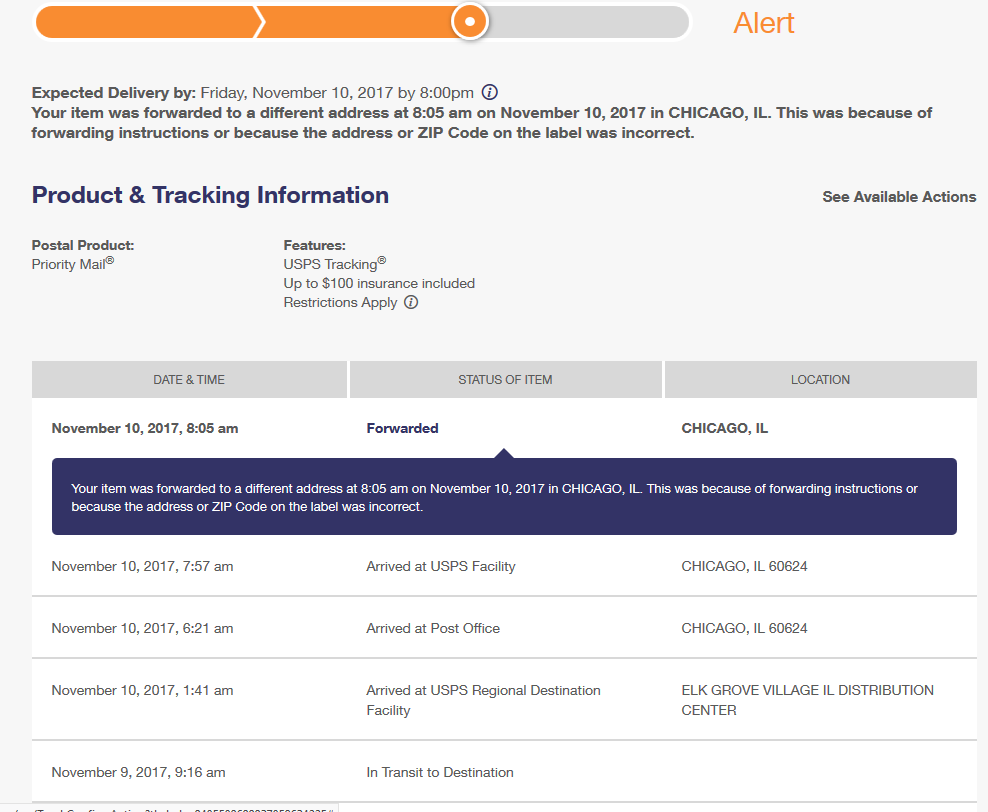
Task: Click the Expected Delivery info icon
Action: (490, 93)
